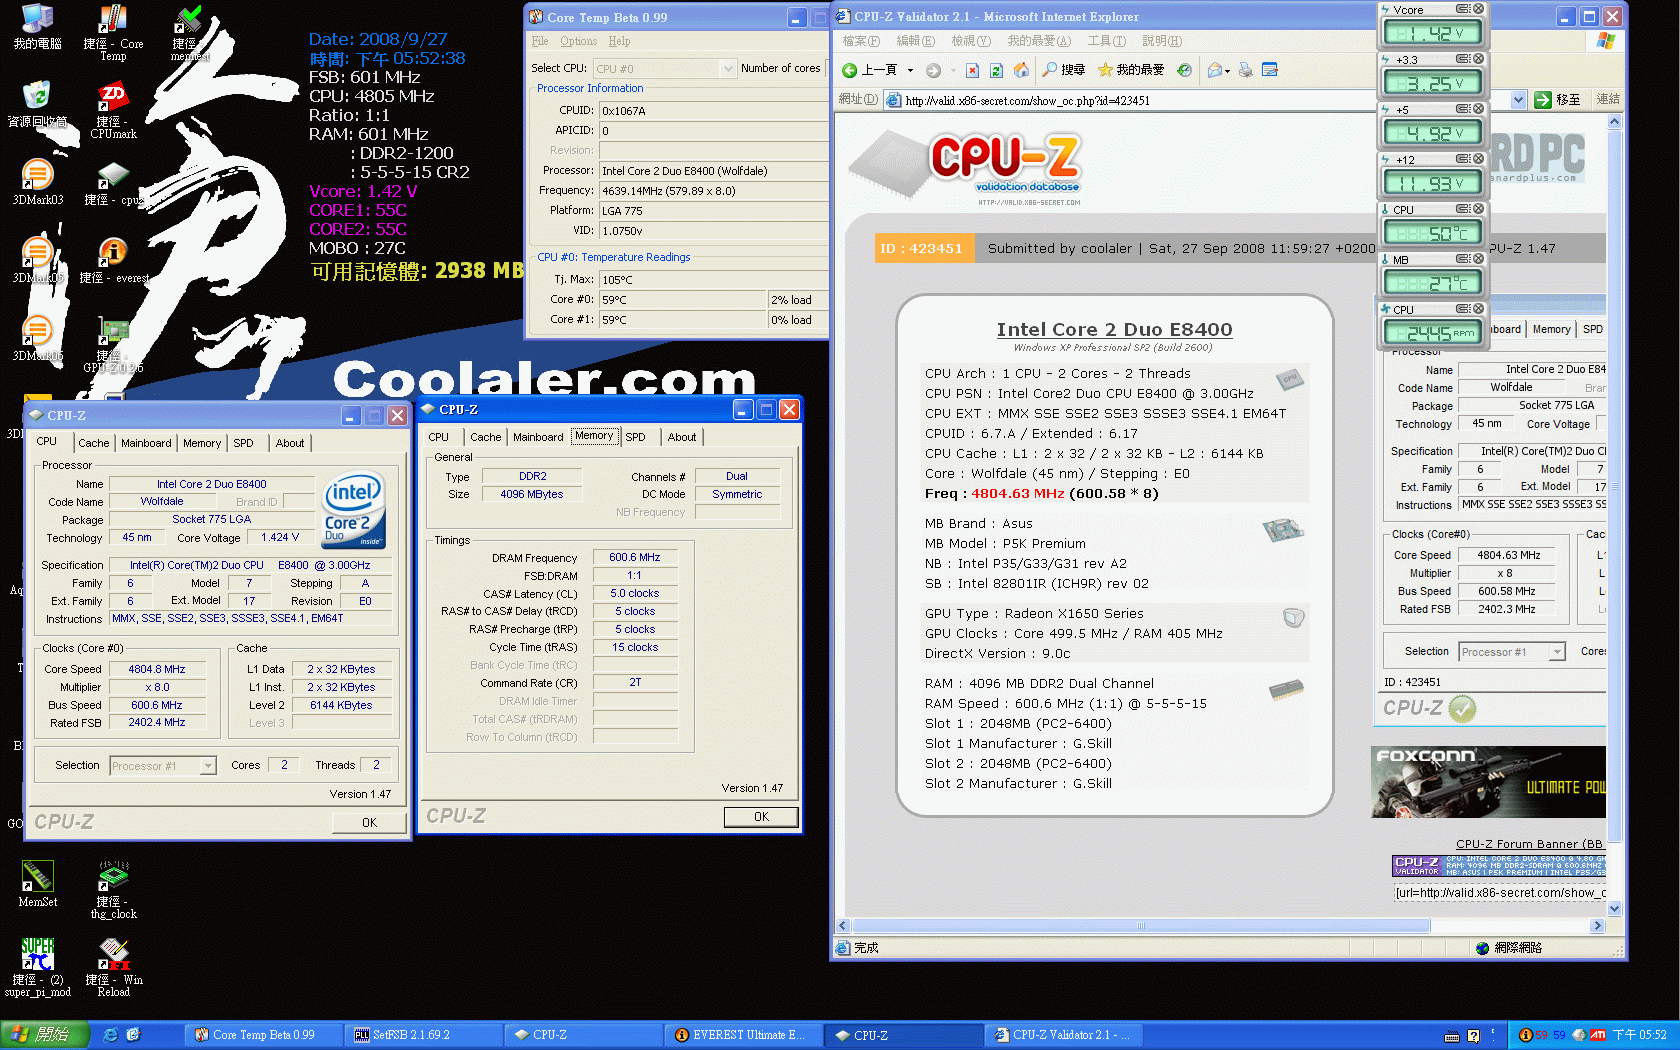Expand Processor #1 selection in left CPU-Z window
Image resolution: width=1680 pixels, height=1050 pixels.
click(x=208, y=766)
